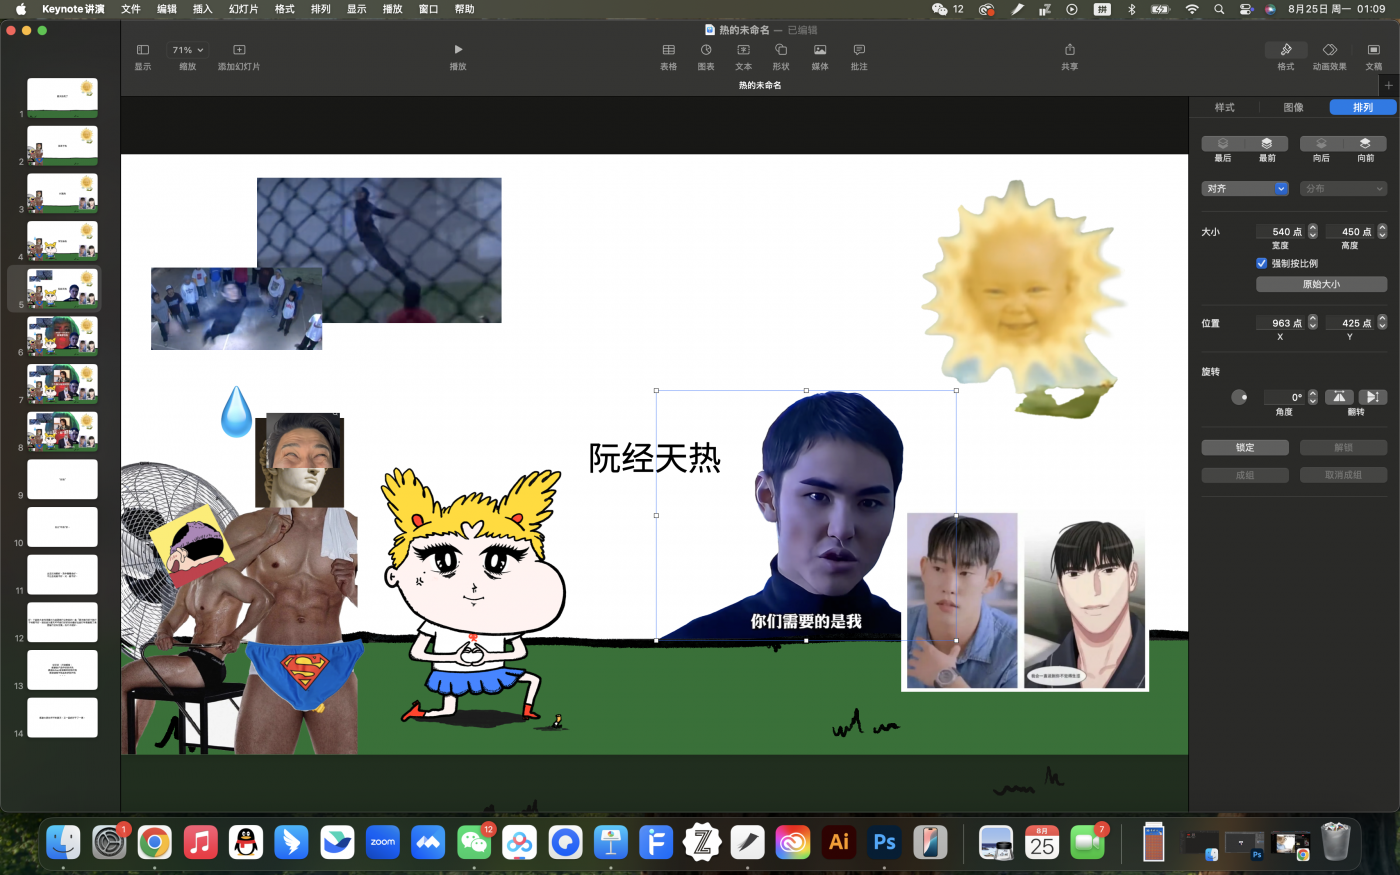
Task: Select slide 6 thumbnail in navigator
Action: point(62,336)
